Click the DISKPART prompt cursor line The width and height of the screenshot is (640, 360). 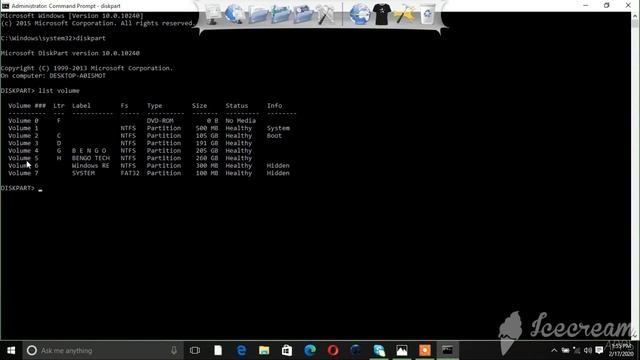pos(21,188)
